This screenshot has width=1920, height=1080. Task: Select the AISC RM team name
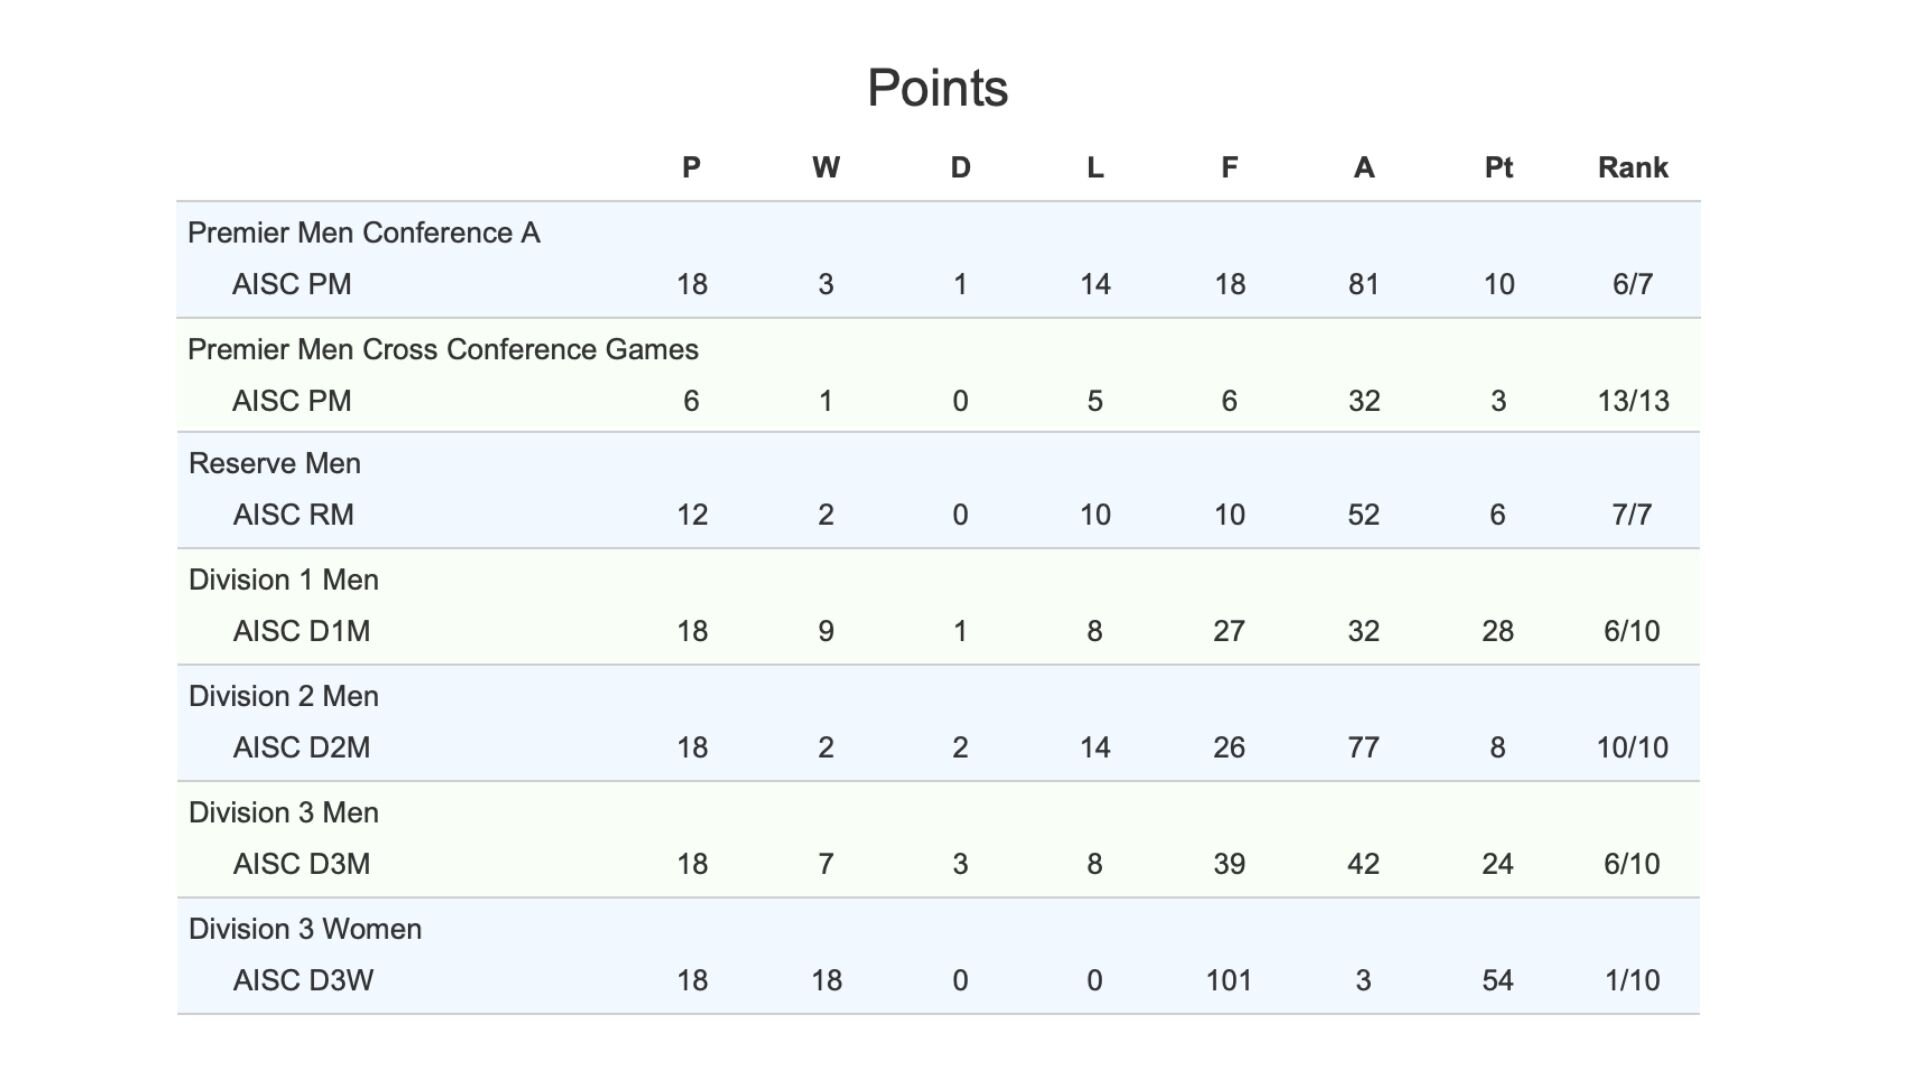pos(293,515)
